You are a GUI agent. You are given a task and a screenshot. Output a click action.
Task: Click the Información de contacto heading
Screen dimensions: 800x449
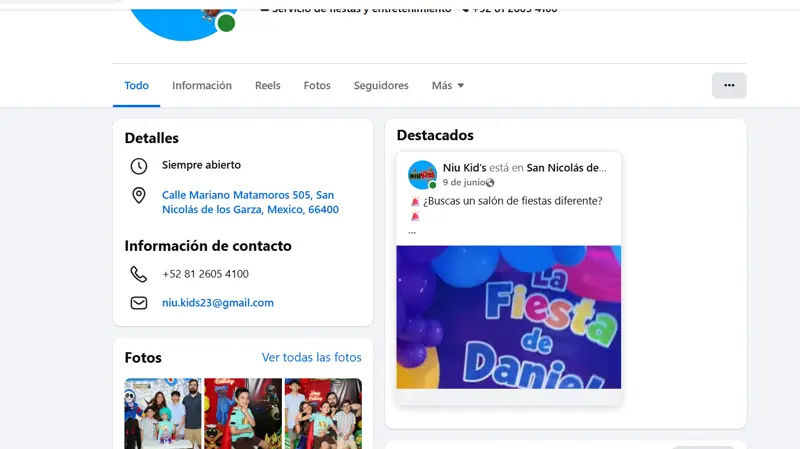pos(208,246)
